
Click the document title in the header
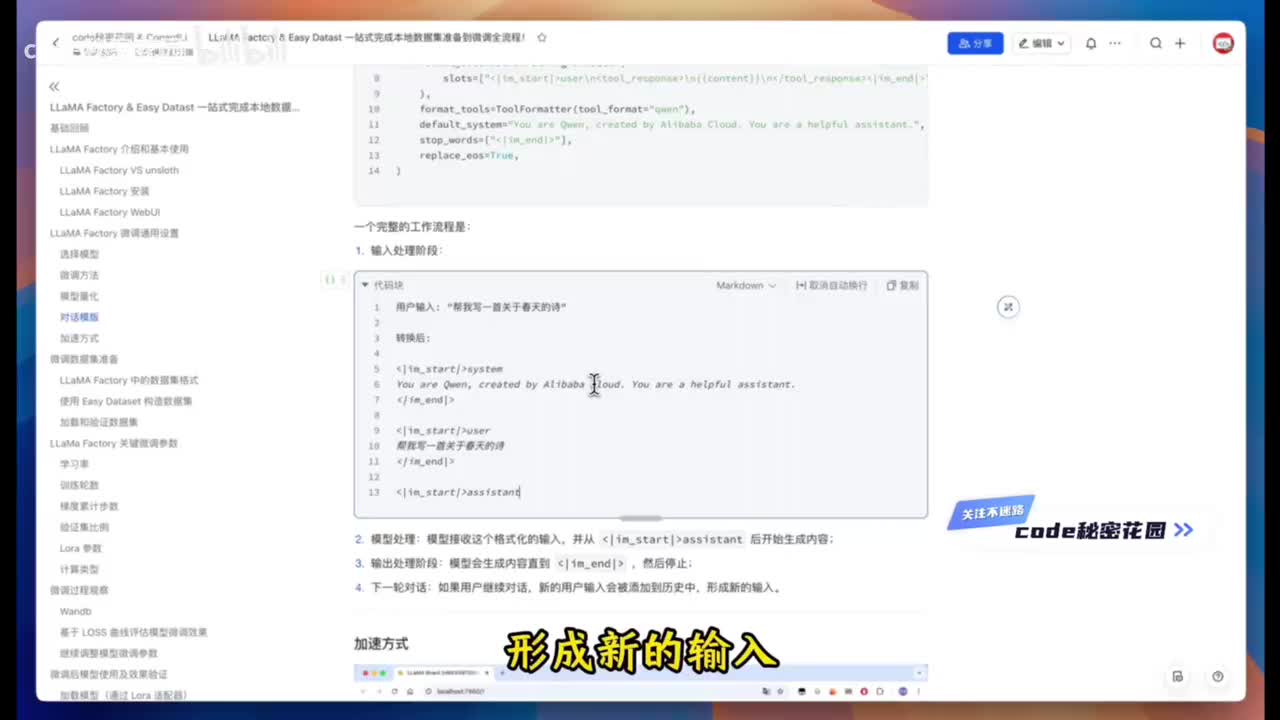coord(366,37)
